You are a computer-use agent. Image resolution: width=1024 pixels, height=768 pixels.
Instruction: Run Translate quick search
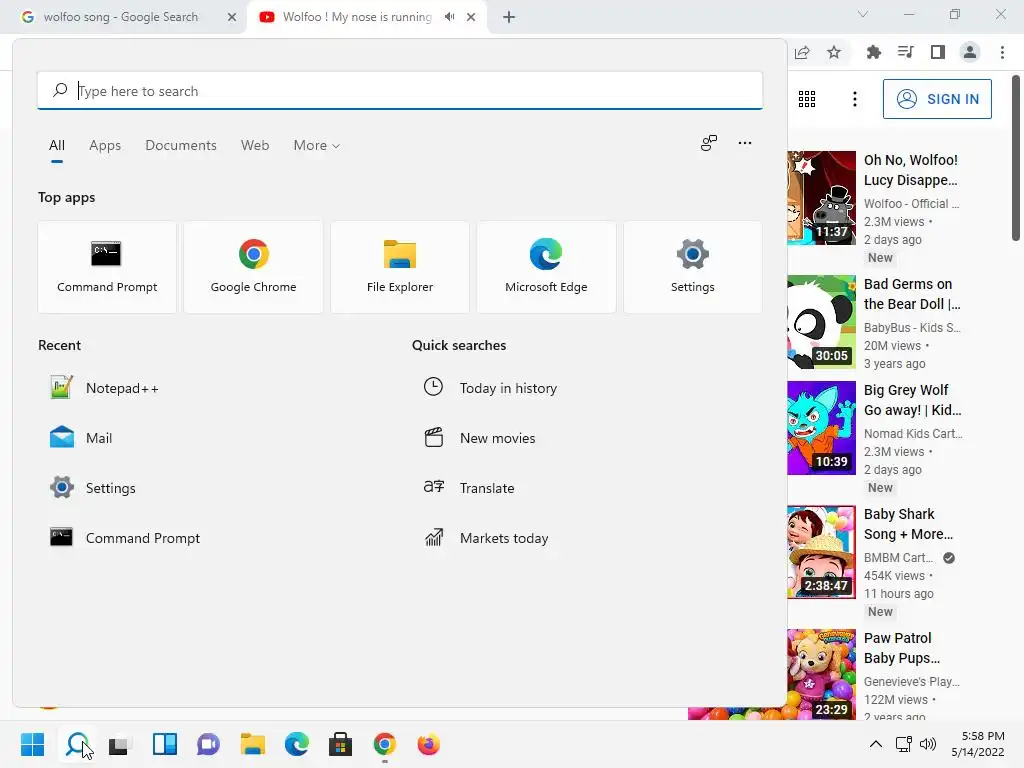(x=469, y=488)
